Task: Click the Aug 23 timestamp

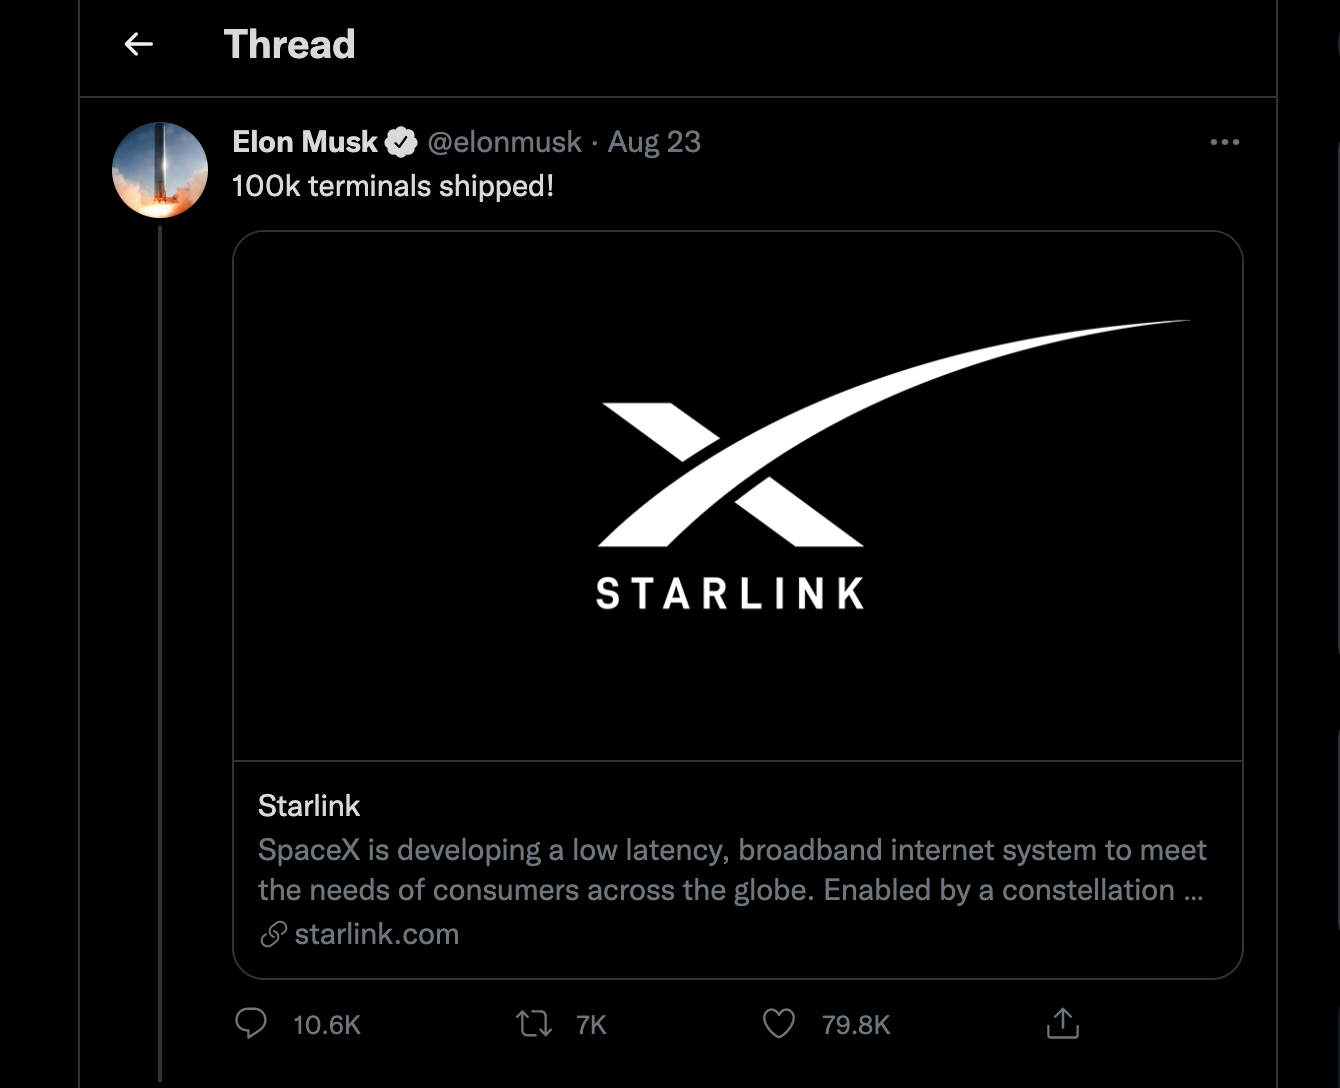Action: 654,142
